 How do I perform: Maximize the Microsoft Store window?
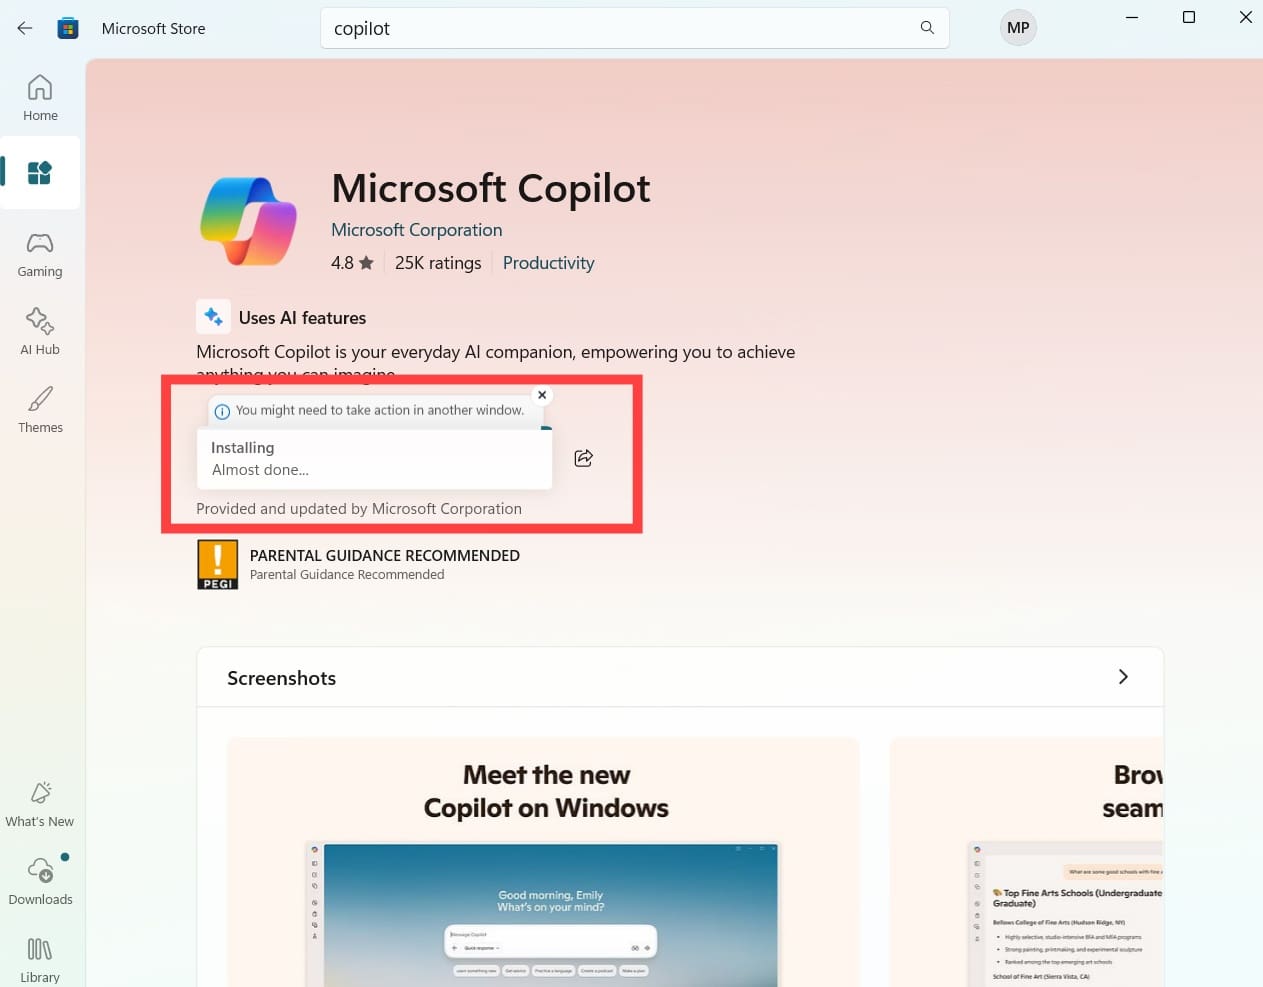1189,17
